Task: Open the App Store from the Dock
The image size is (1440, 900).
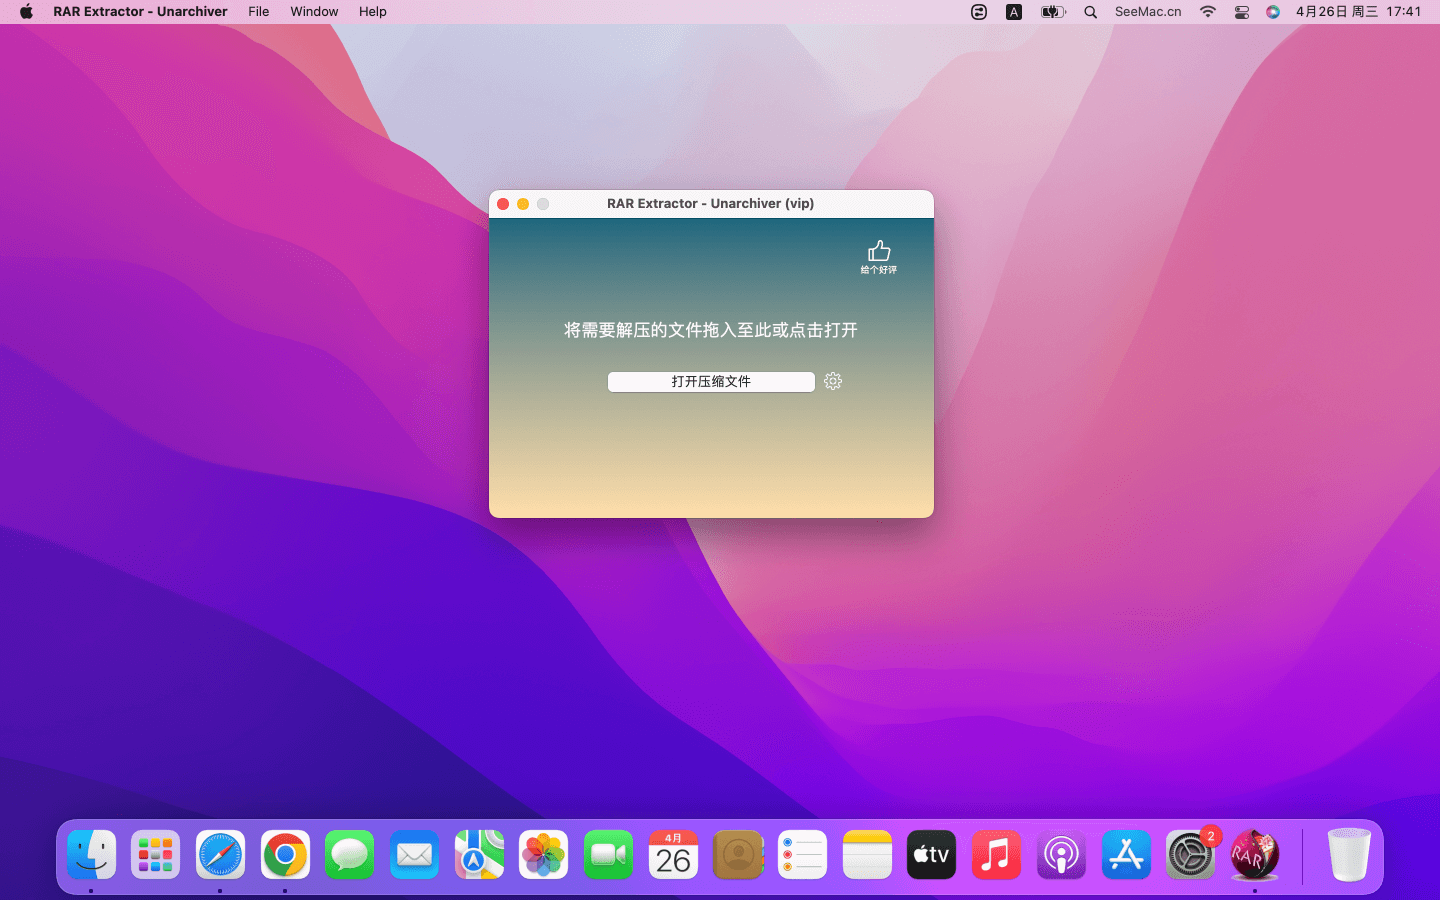Action: point(1126,855)
